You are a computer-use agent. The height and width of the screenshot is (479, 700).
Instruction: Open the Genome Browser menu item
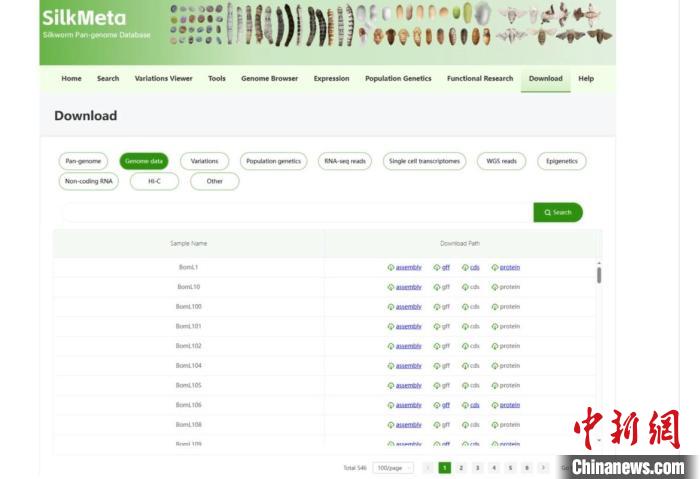pos(269,78)
